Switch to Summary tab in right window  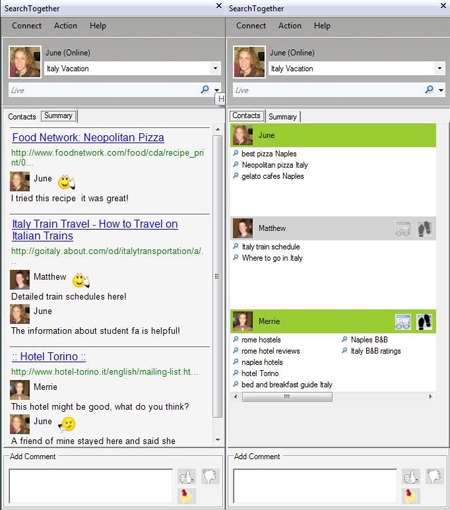283,117
